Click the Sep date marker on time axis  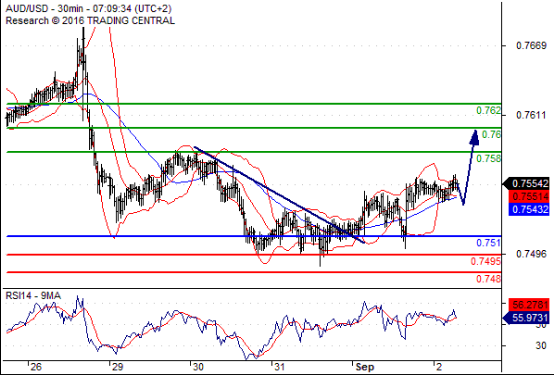pos(365,367)
